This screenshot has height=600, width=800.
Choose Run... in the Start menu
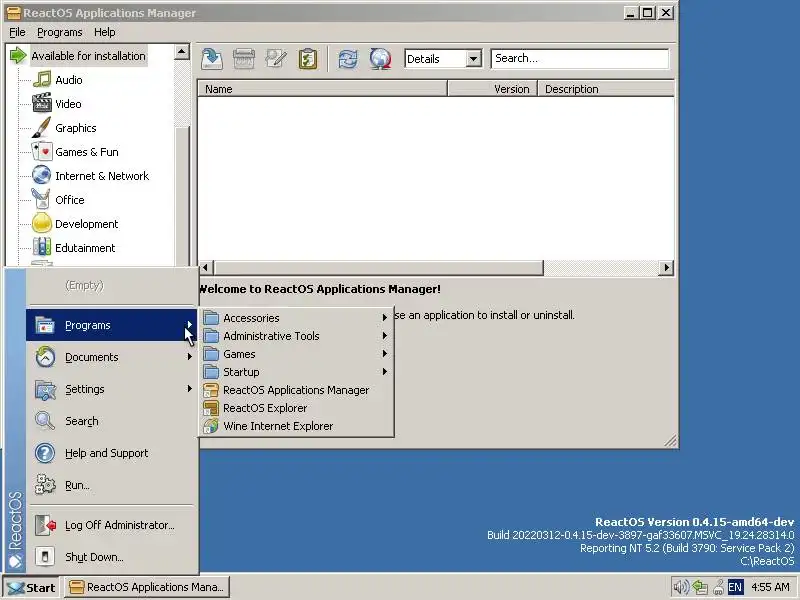(111, 485)
